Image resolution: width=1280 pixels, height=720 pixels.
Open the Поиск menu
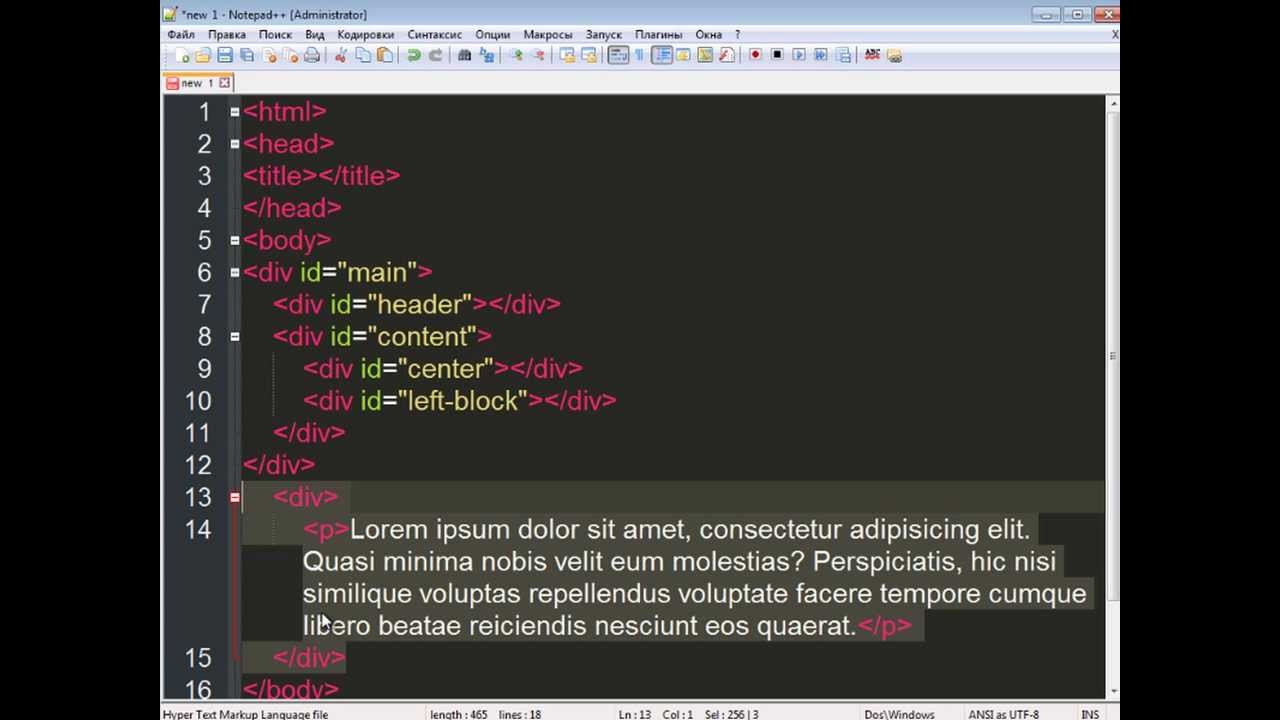pos(275,34)
